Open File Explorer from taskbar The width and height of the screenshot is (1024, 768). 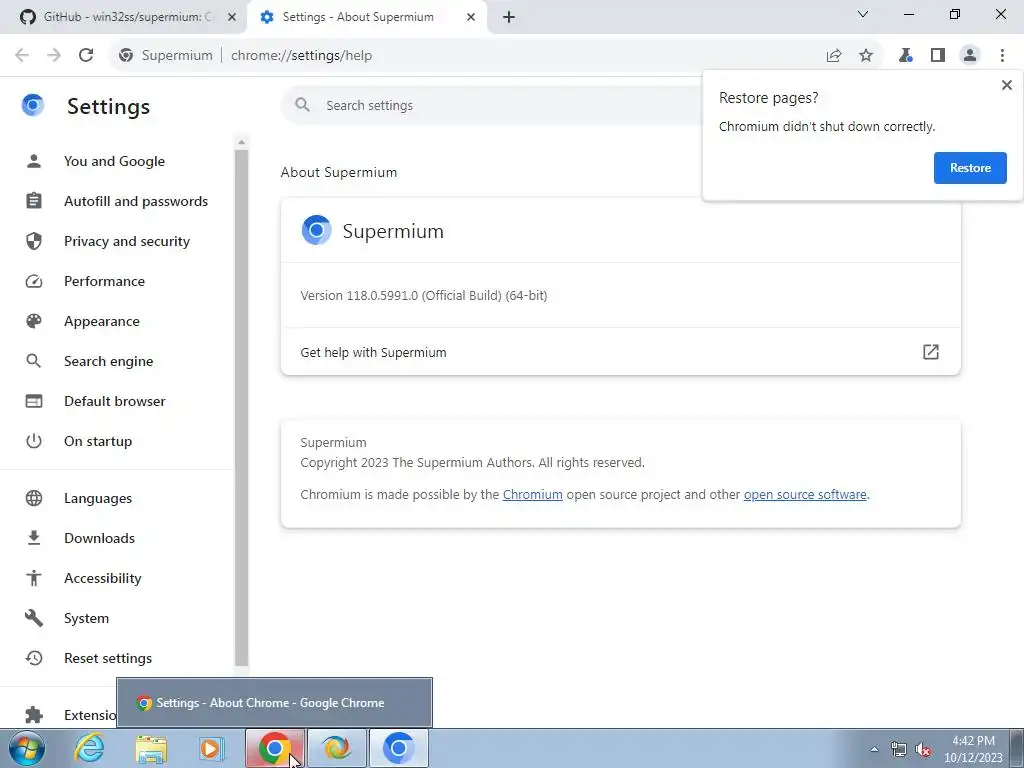pos(151,748)
